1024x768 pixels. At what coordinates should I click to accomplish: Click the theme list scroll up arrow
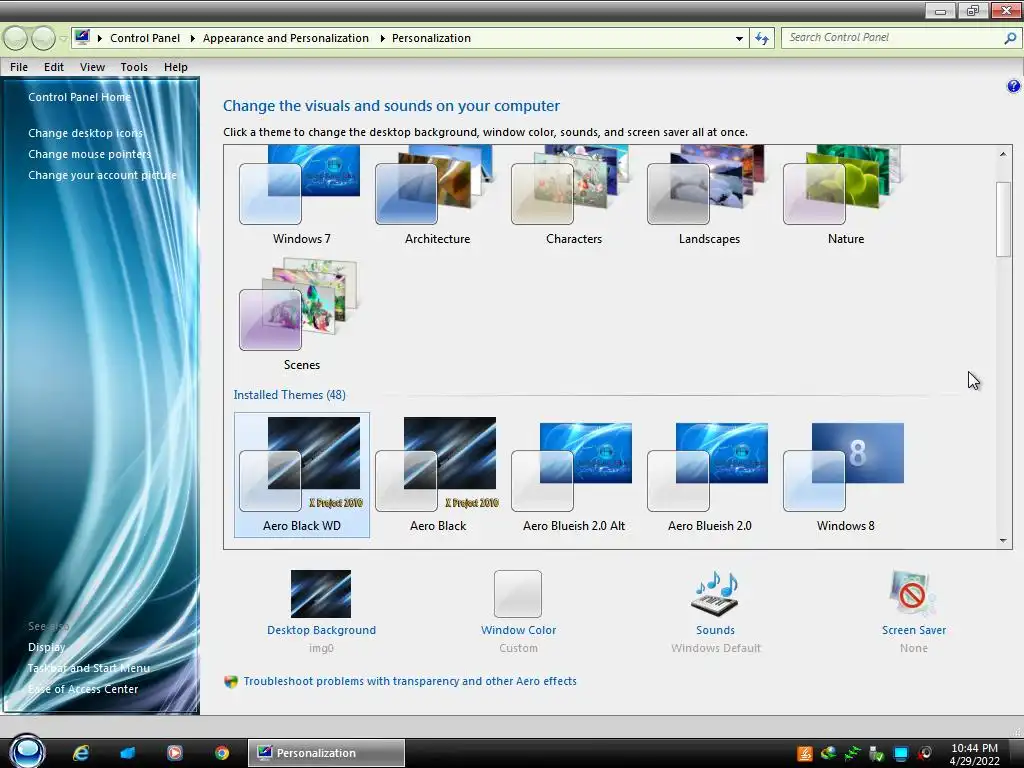[1003, 154]
